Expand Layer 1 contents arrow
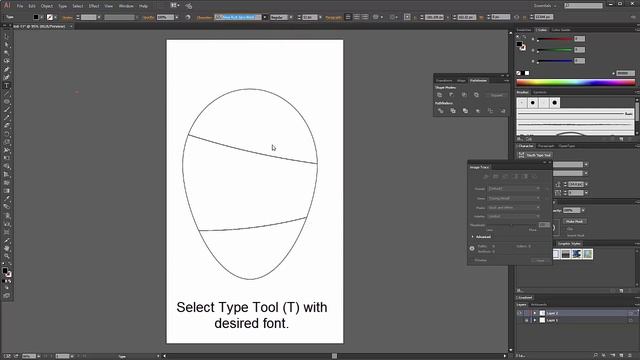Screen dimensions: 640x360 point(535,320)
